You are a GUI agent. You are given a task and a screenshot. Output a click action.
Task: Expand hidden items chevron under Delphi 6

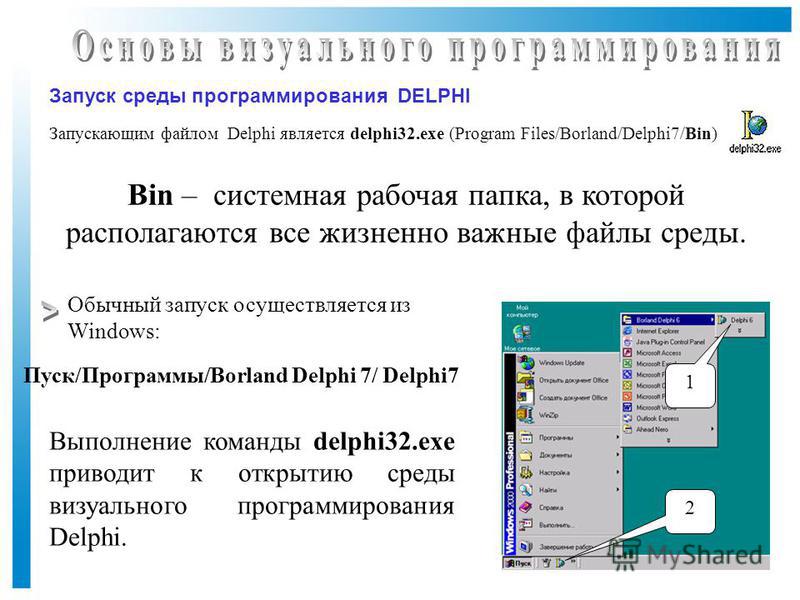pyautogui.click(x=739, y=331)
